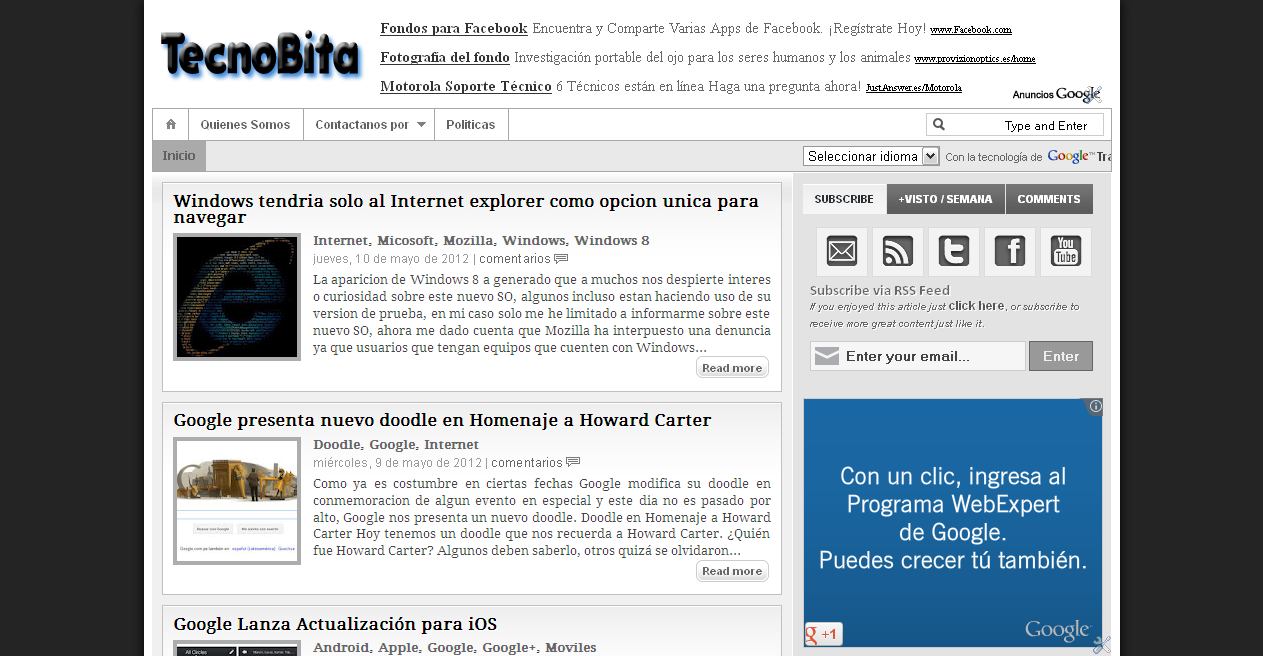This screenshot has width=1263, height=656.
Task: Click the Subscribe via RSS Feed heading
Action: 880,290
